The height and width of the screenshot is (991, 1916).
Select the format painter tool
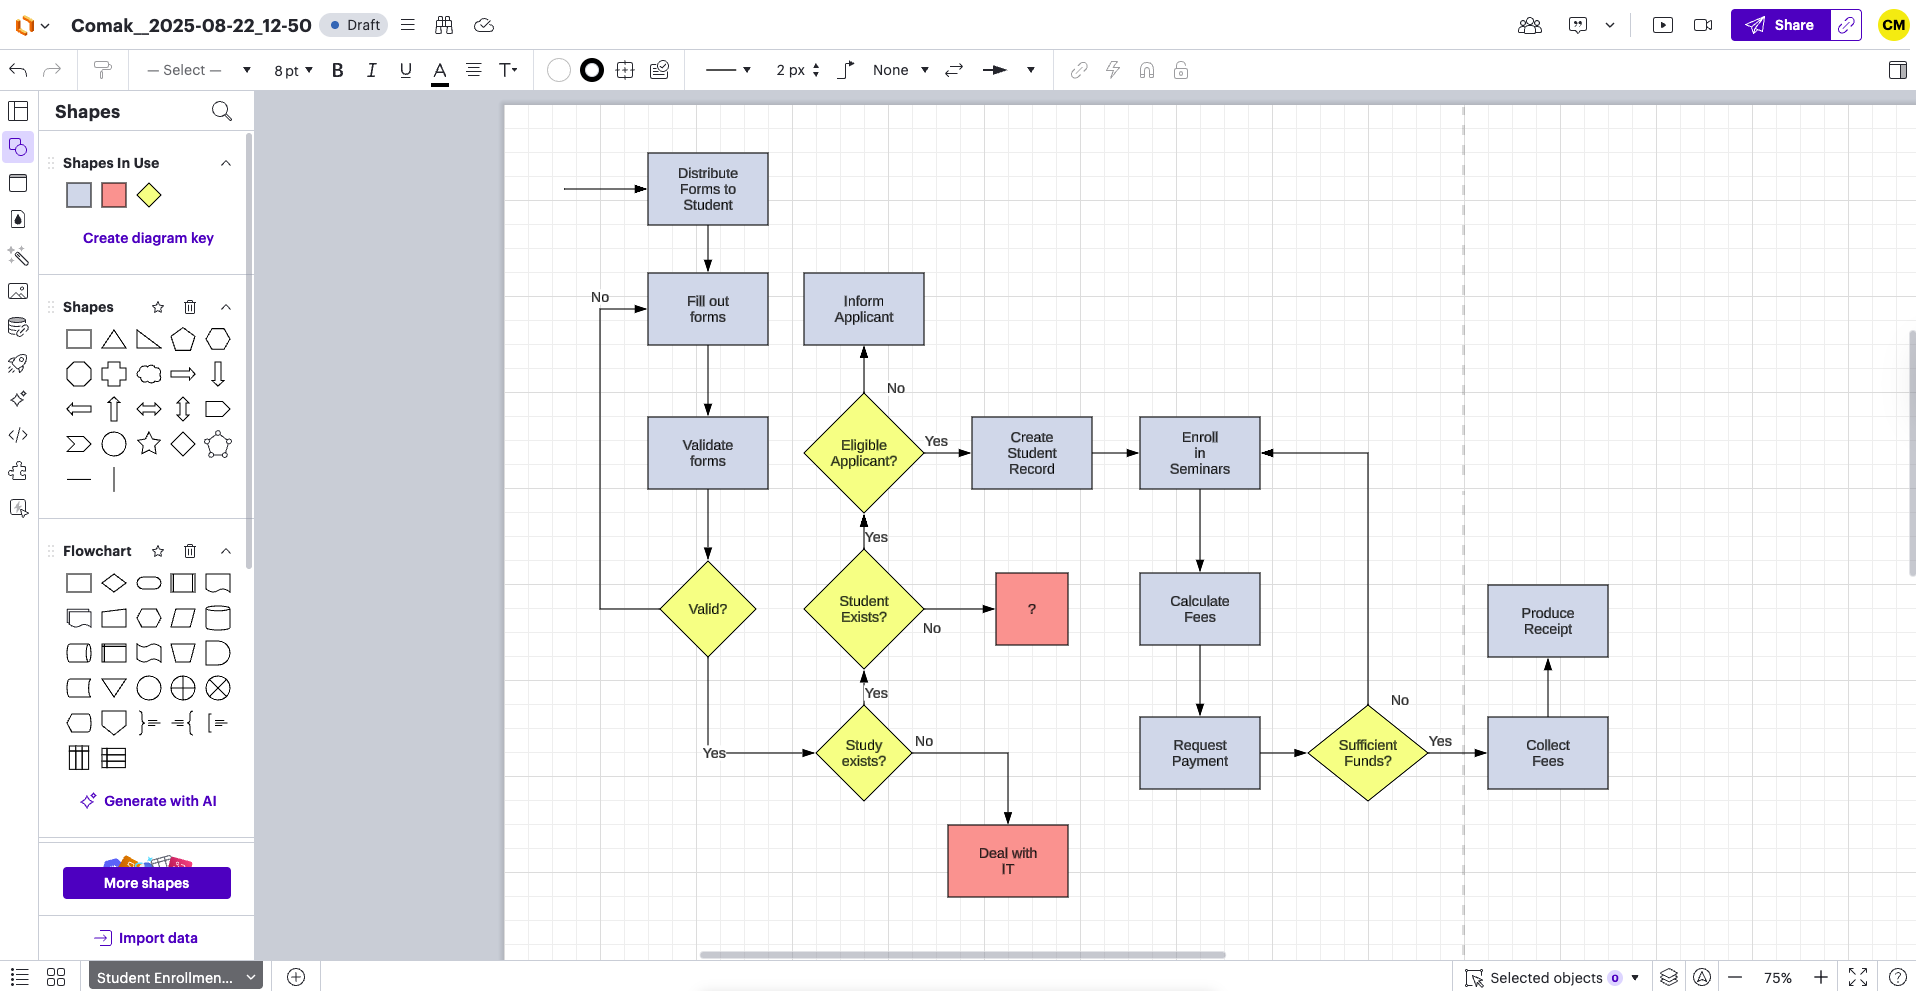coord(102,70)
